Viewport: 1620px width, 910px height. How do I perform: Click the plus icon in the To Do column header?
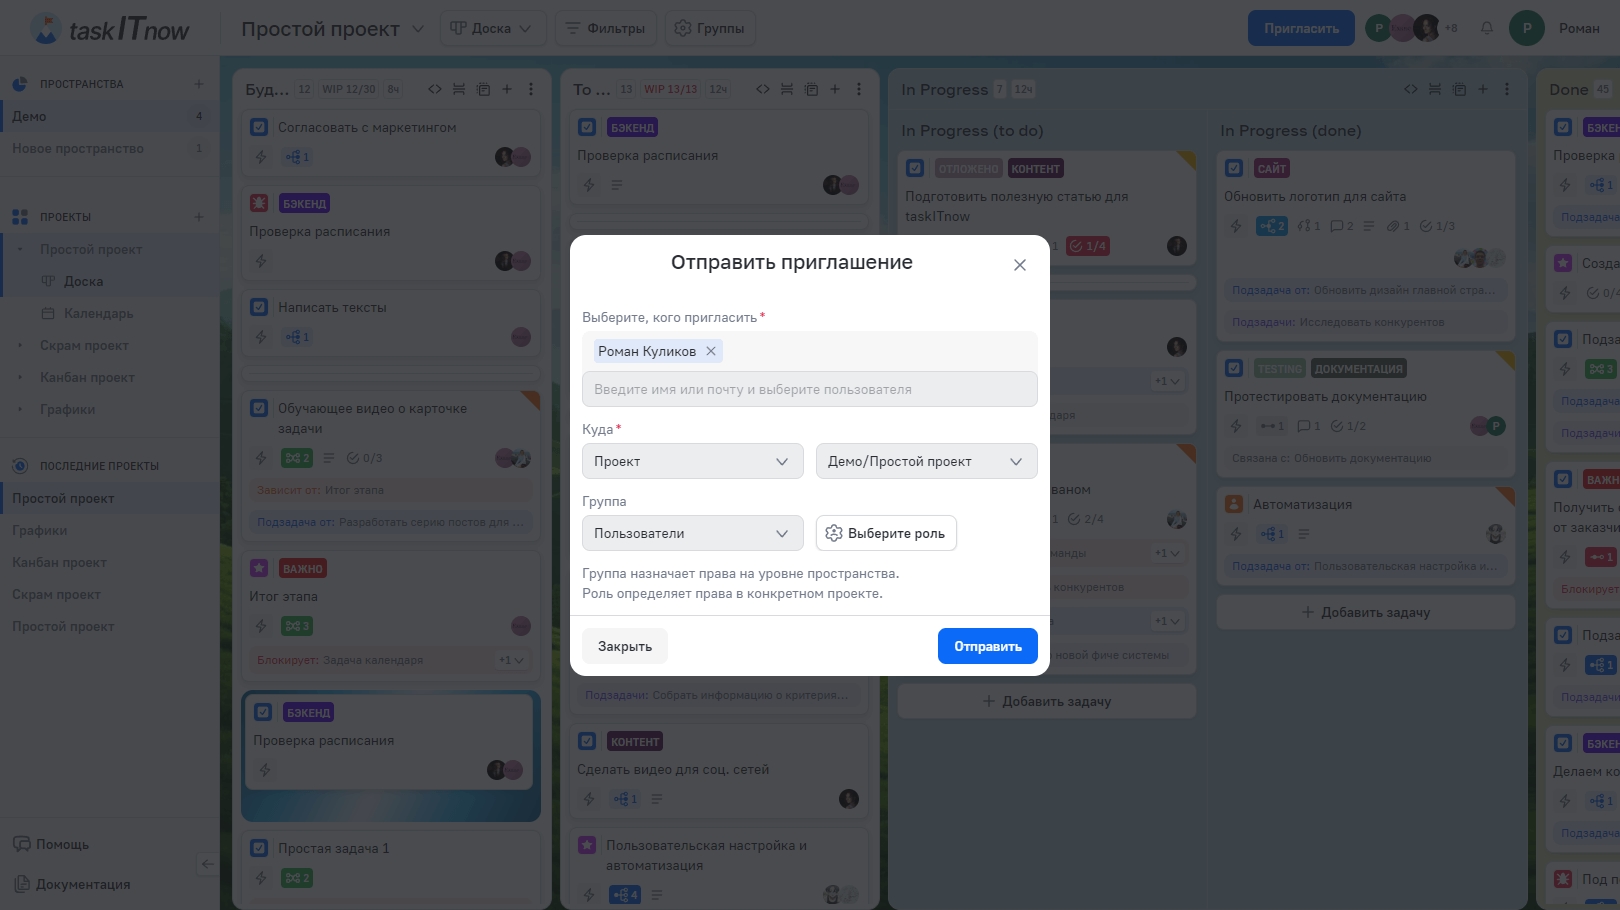coord(835,89)
